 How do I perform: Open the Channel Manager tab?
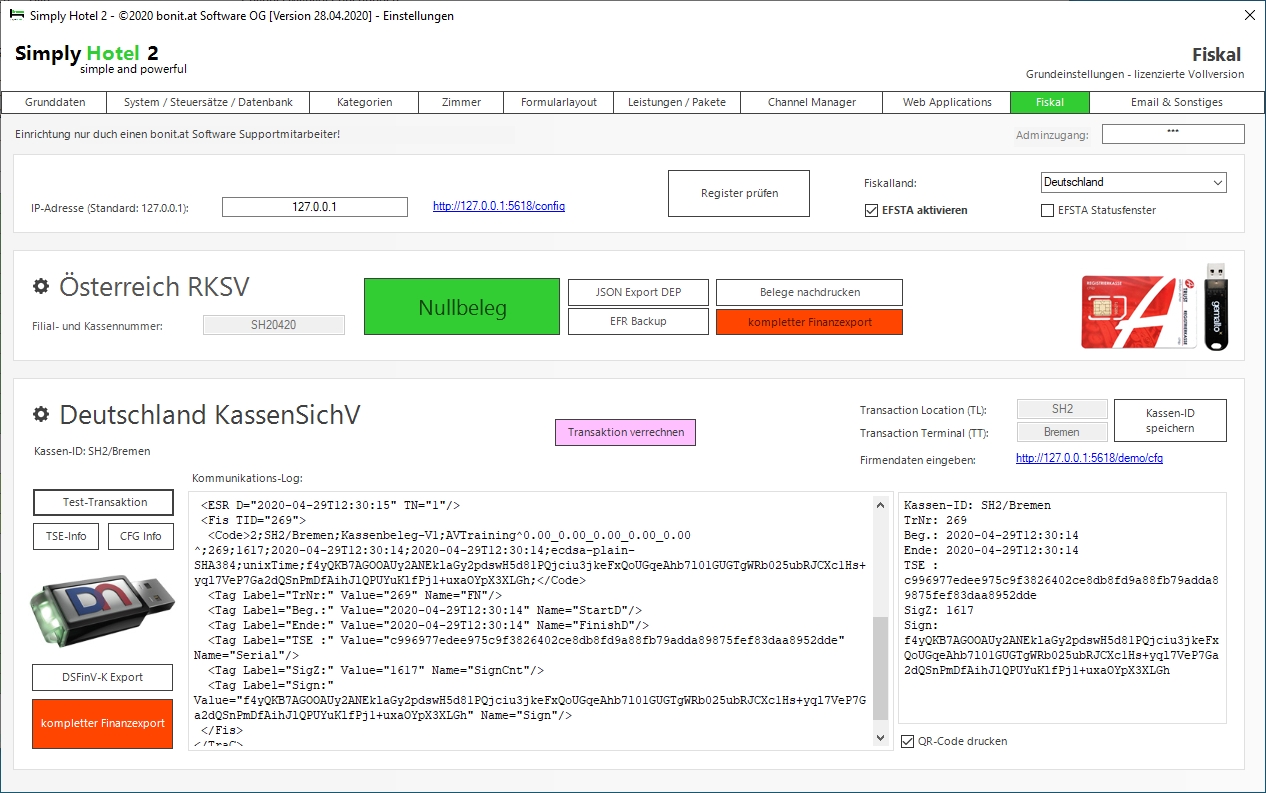(x=812, y=102)
